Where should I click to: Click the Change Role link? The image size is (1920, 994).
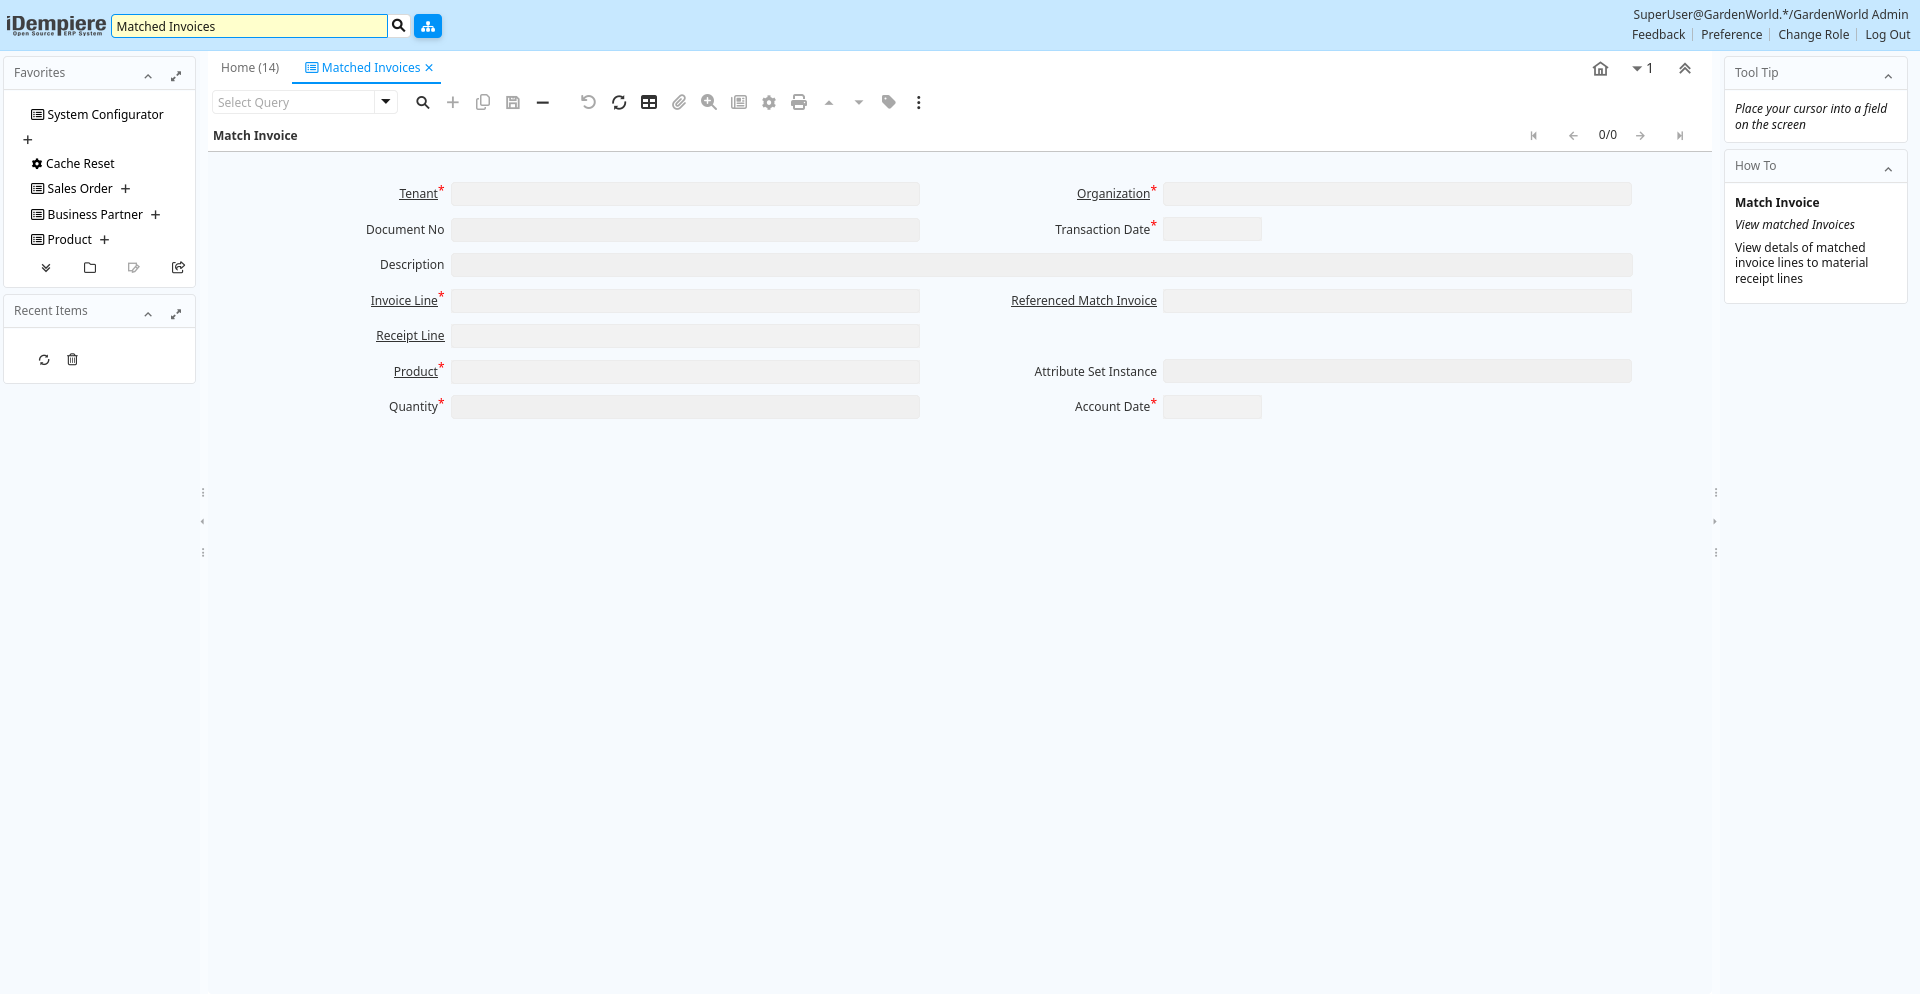(1813, 35)
